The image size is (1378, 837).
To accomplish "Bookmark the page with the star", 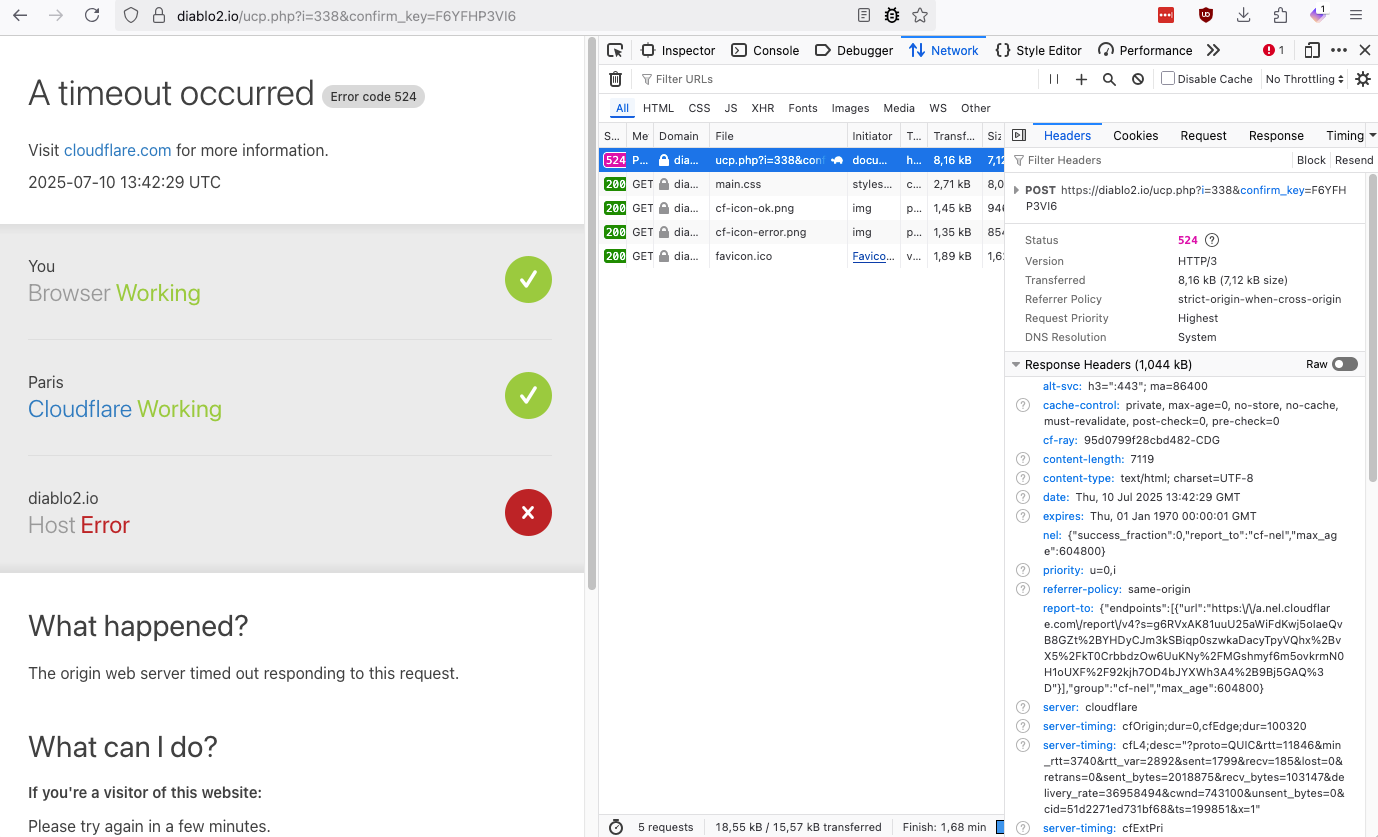I will tap(919, 15).
